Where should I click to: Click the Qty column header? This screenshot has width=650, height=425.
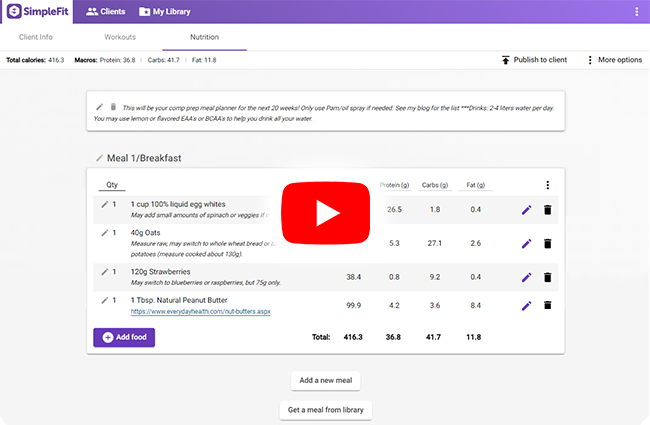pos(112,185)
